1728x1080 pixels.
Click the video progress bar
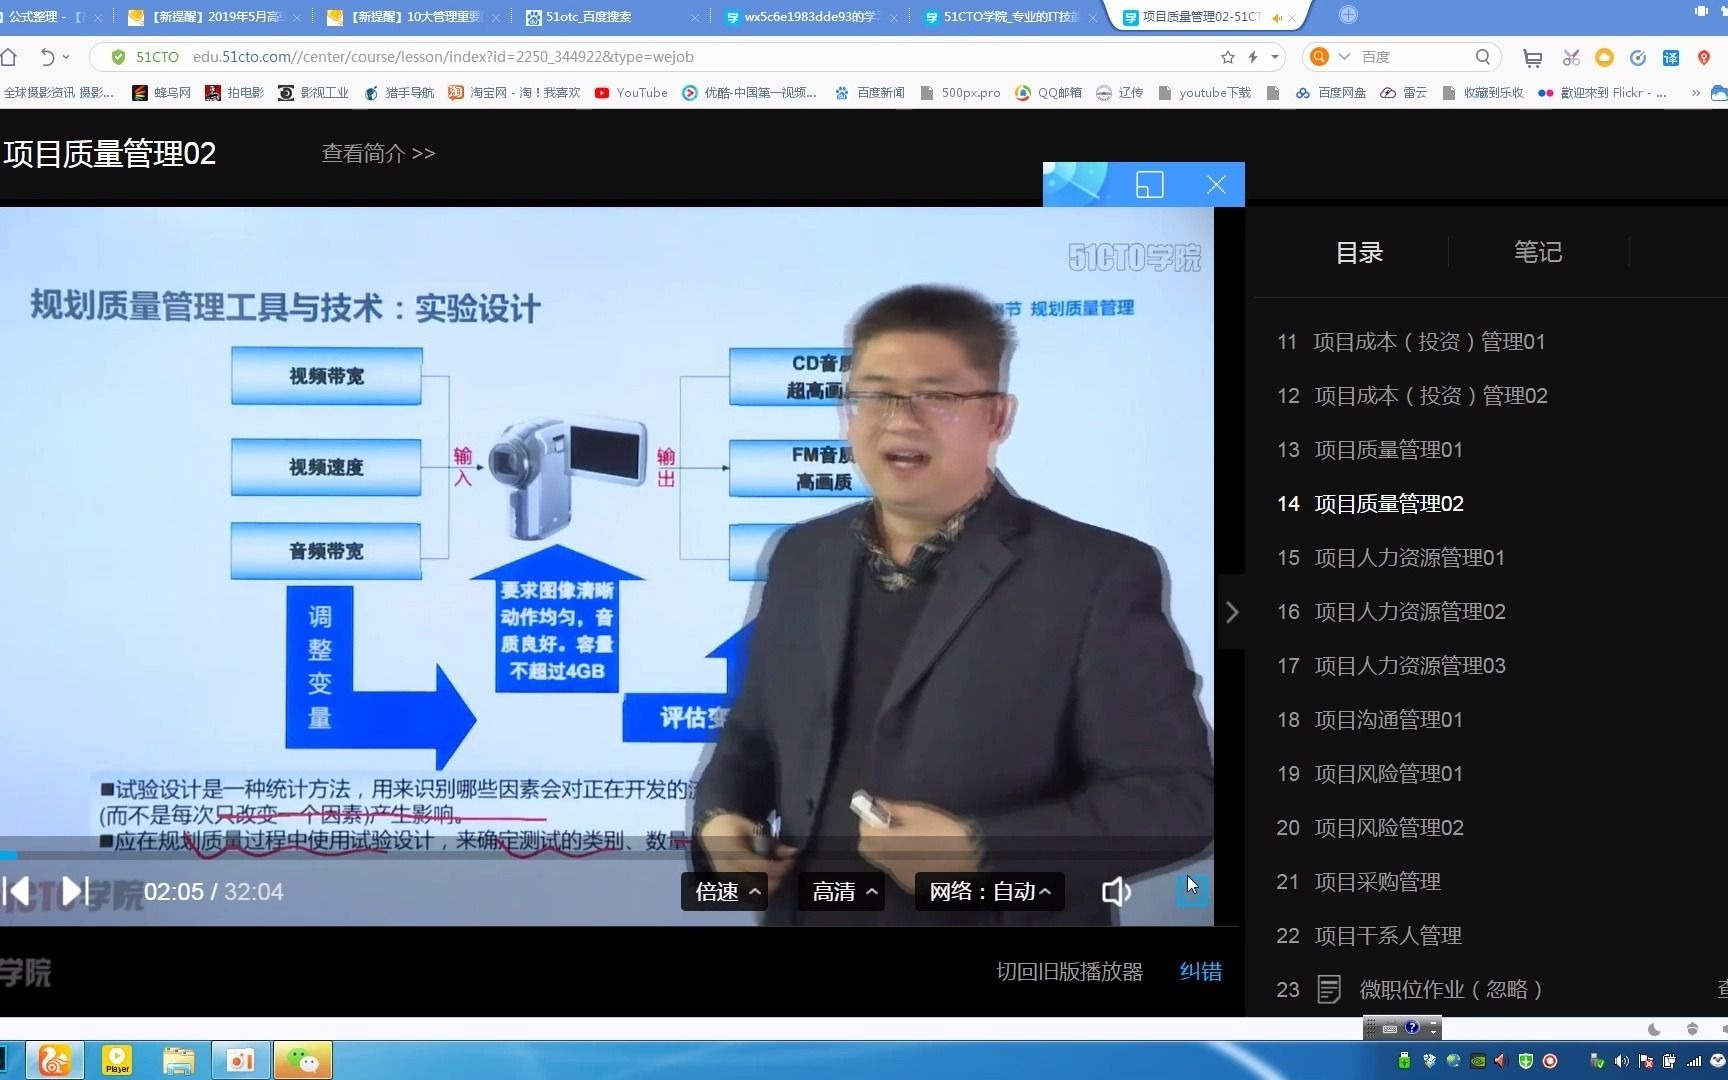coord(600,855)
